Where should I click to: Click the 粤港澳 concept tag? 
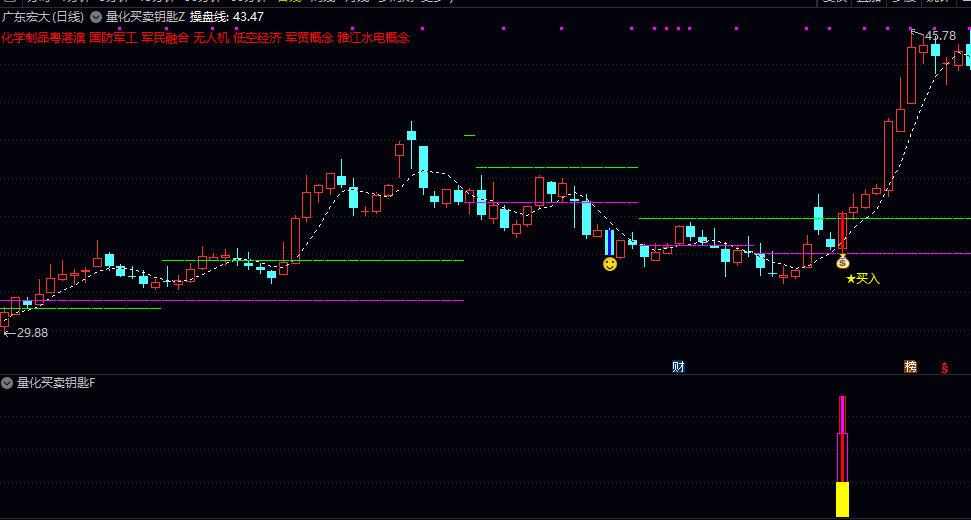(65, 38)
